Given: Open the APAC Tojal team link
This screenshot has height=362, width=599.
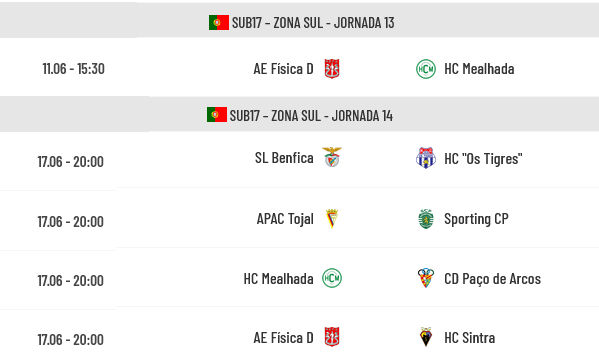Looking at the screenshot, I should tap(285, 219).
